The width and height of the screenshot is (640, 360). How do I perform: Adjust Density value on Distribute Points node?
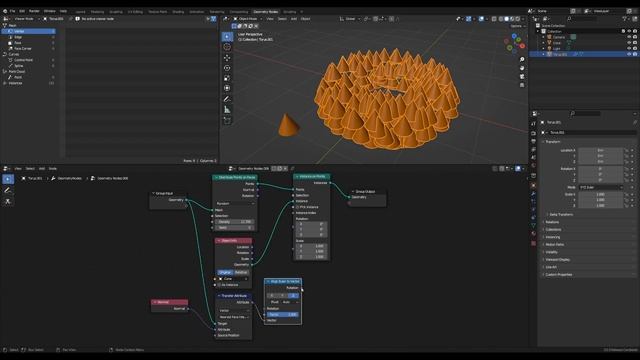tap(235, 222)
